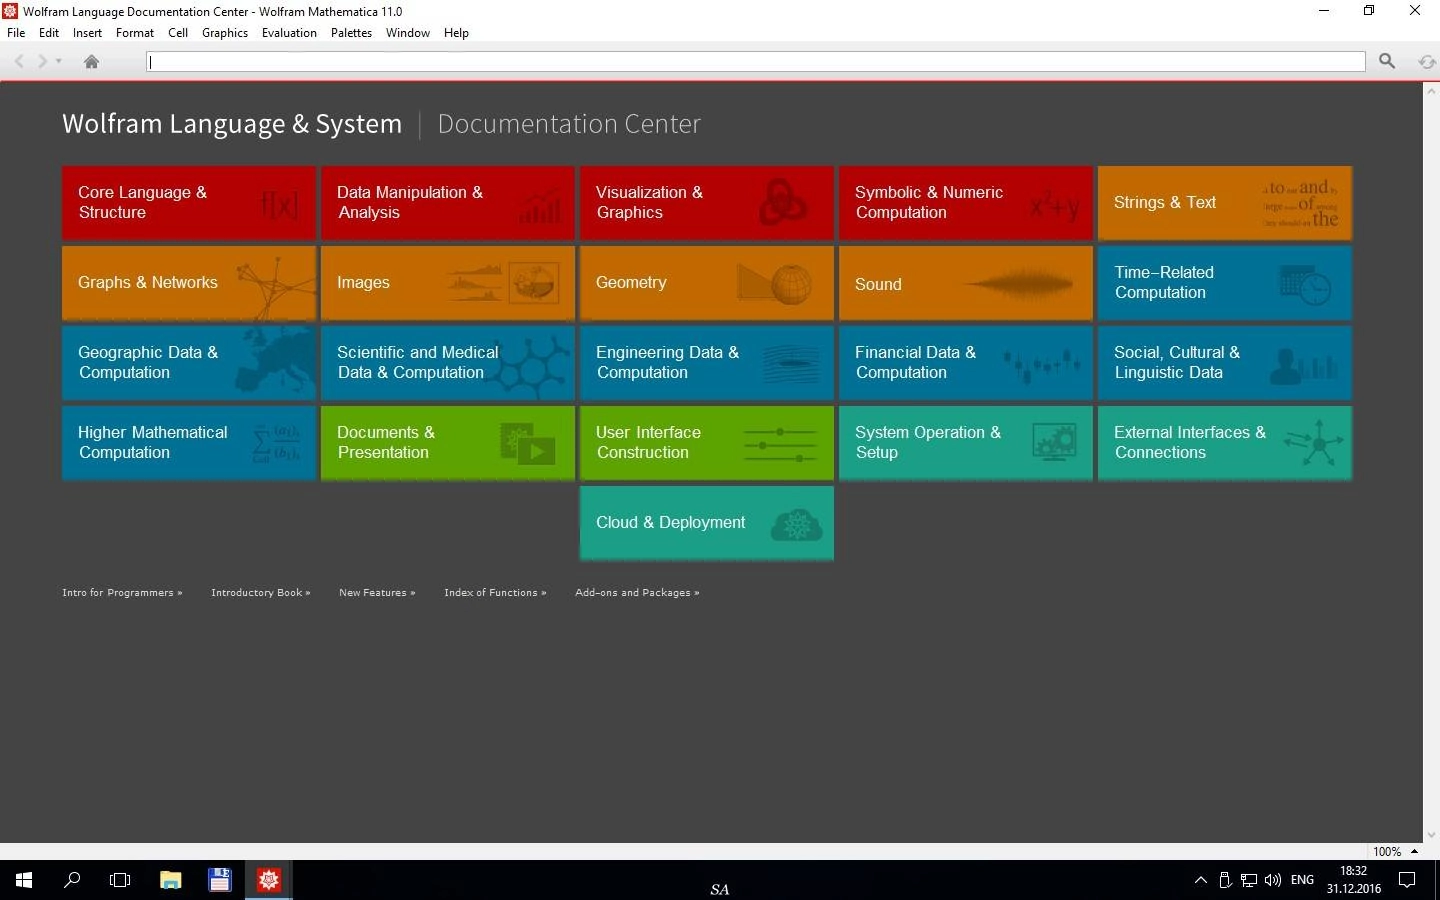
Task: Open External Interfaces & Connections tile
Action: 1225,443
